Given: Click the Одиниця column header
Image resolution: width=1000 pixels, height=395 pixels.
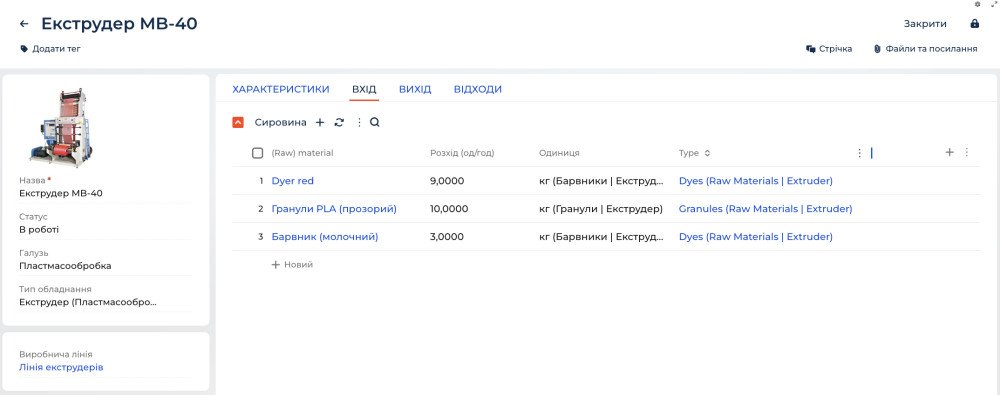Looking at the screenshot, I should coord(559,153).
